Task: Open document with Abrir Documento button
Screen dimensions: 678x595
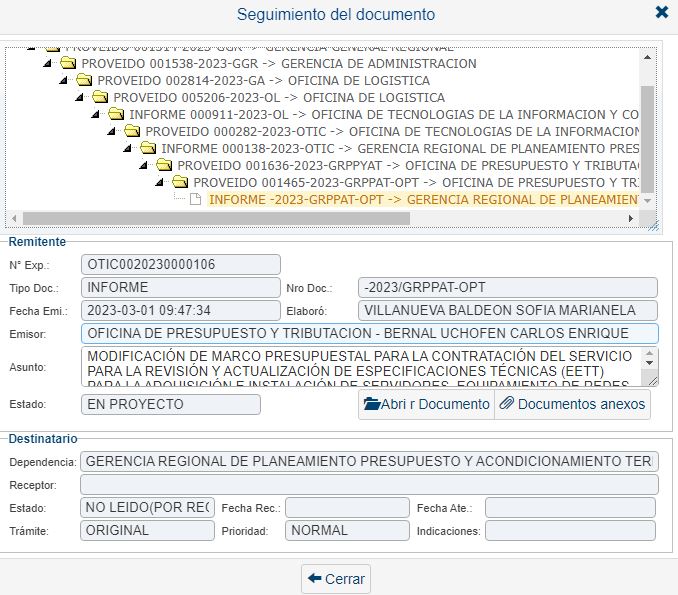Action: (x=426, y=404)
